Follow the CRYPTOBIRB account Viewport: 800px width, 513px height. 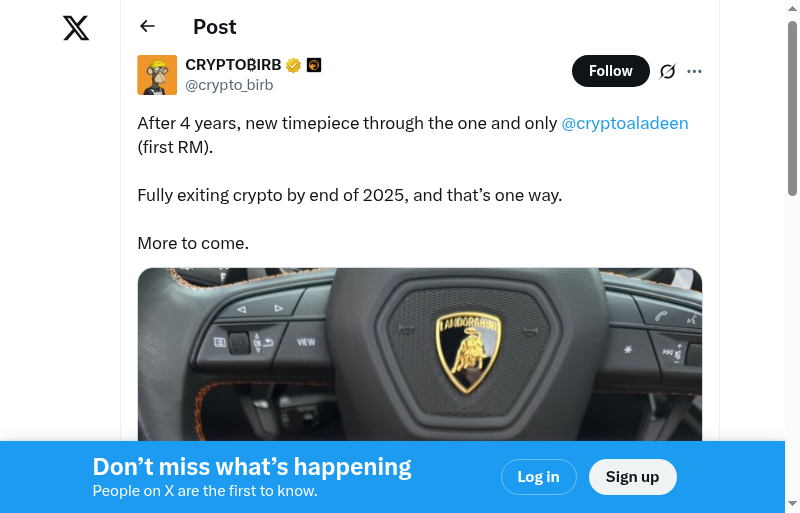click(x=610, y=71)
